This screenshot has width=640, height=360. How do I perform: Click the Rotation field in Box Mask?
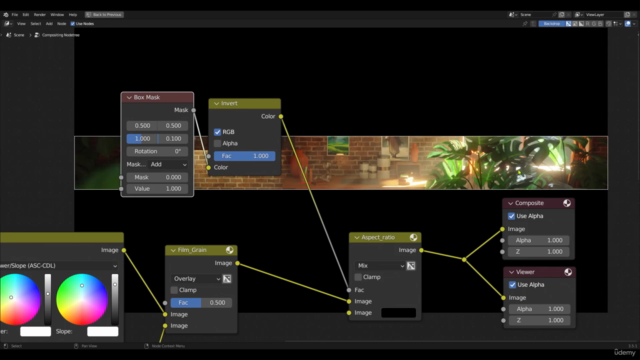tap(157, 151)
